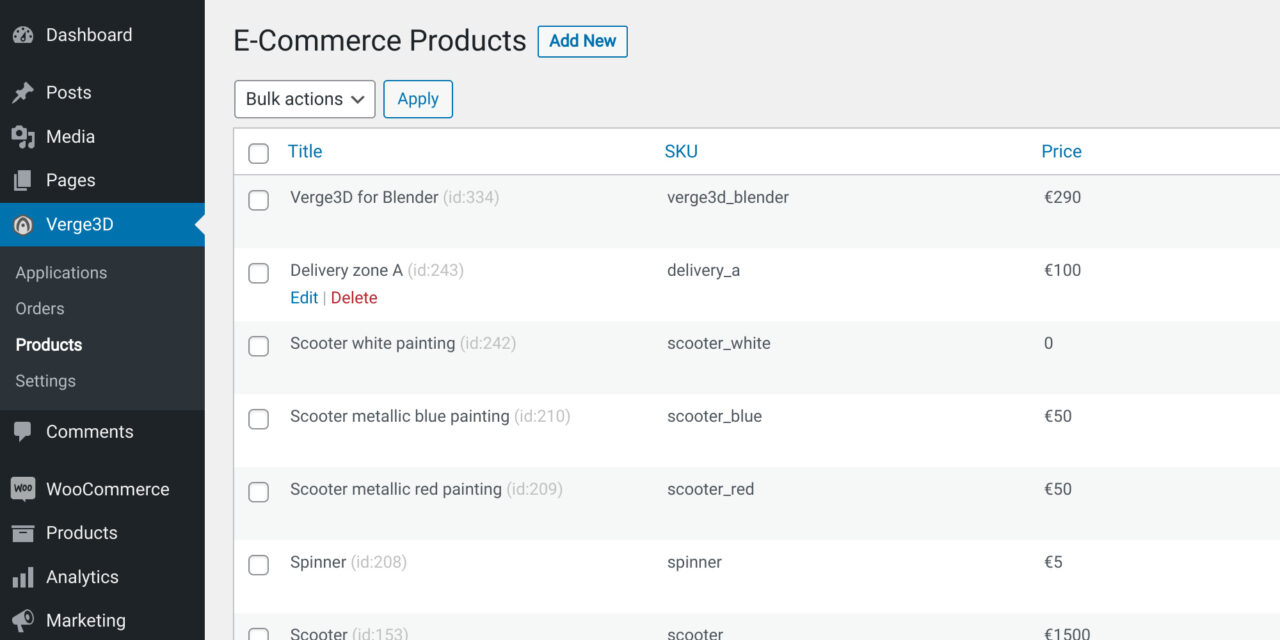The height and width of the screenshot is (640, 1280).
Task: Click the scooter_blue SKU cell
Action: (x=714, y=417)
